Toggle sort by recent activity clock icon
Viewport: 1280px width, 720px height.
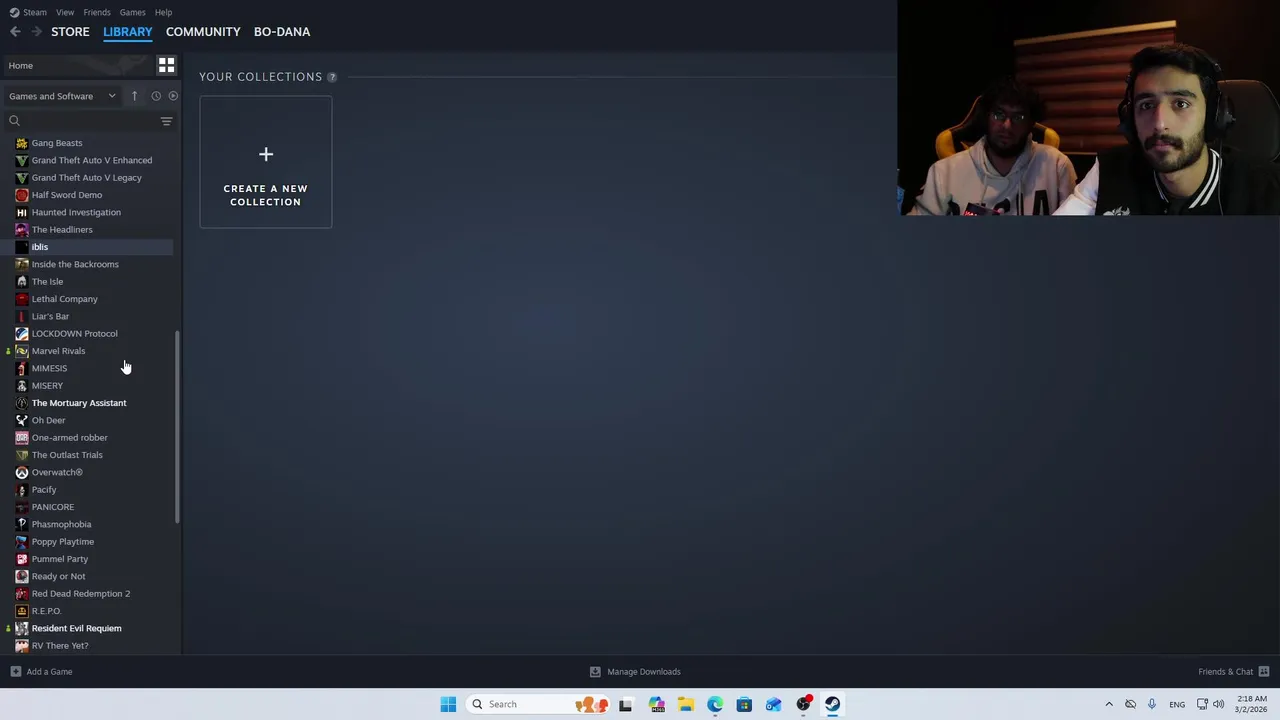click(156, 96)
